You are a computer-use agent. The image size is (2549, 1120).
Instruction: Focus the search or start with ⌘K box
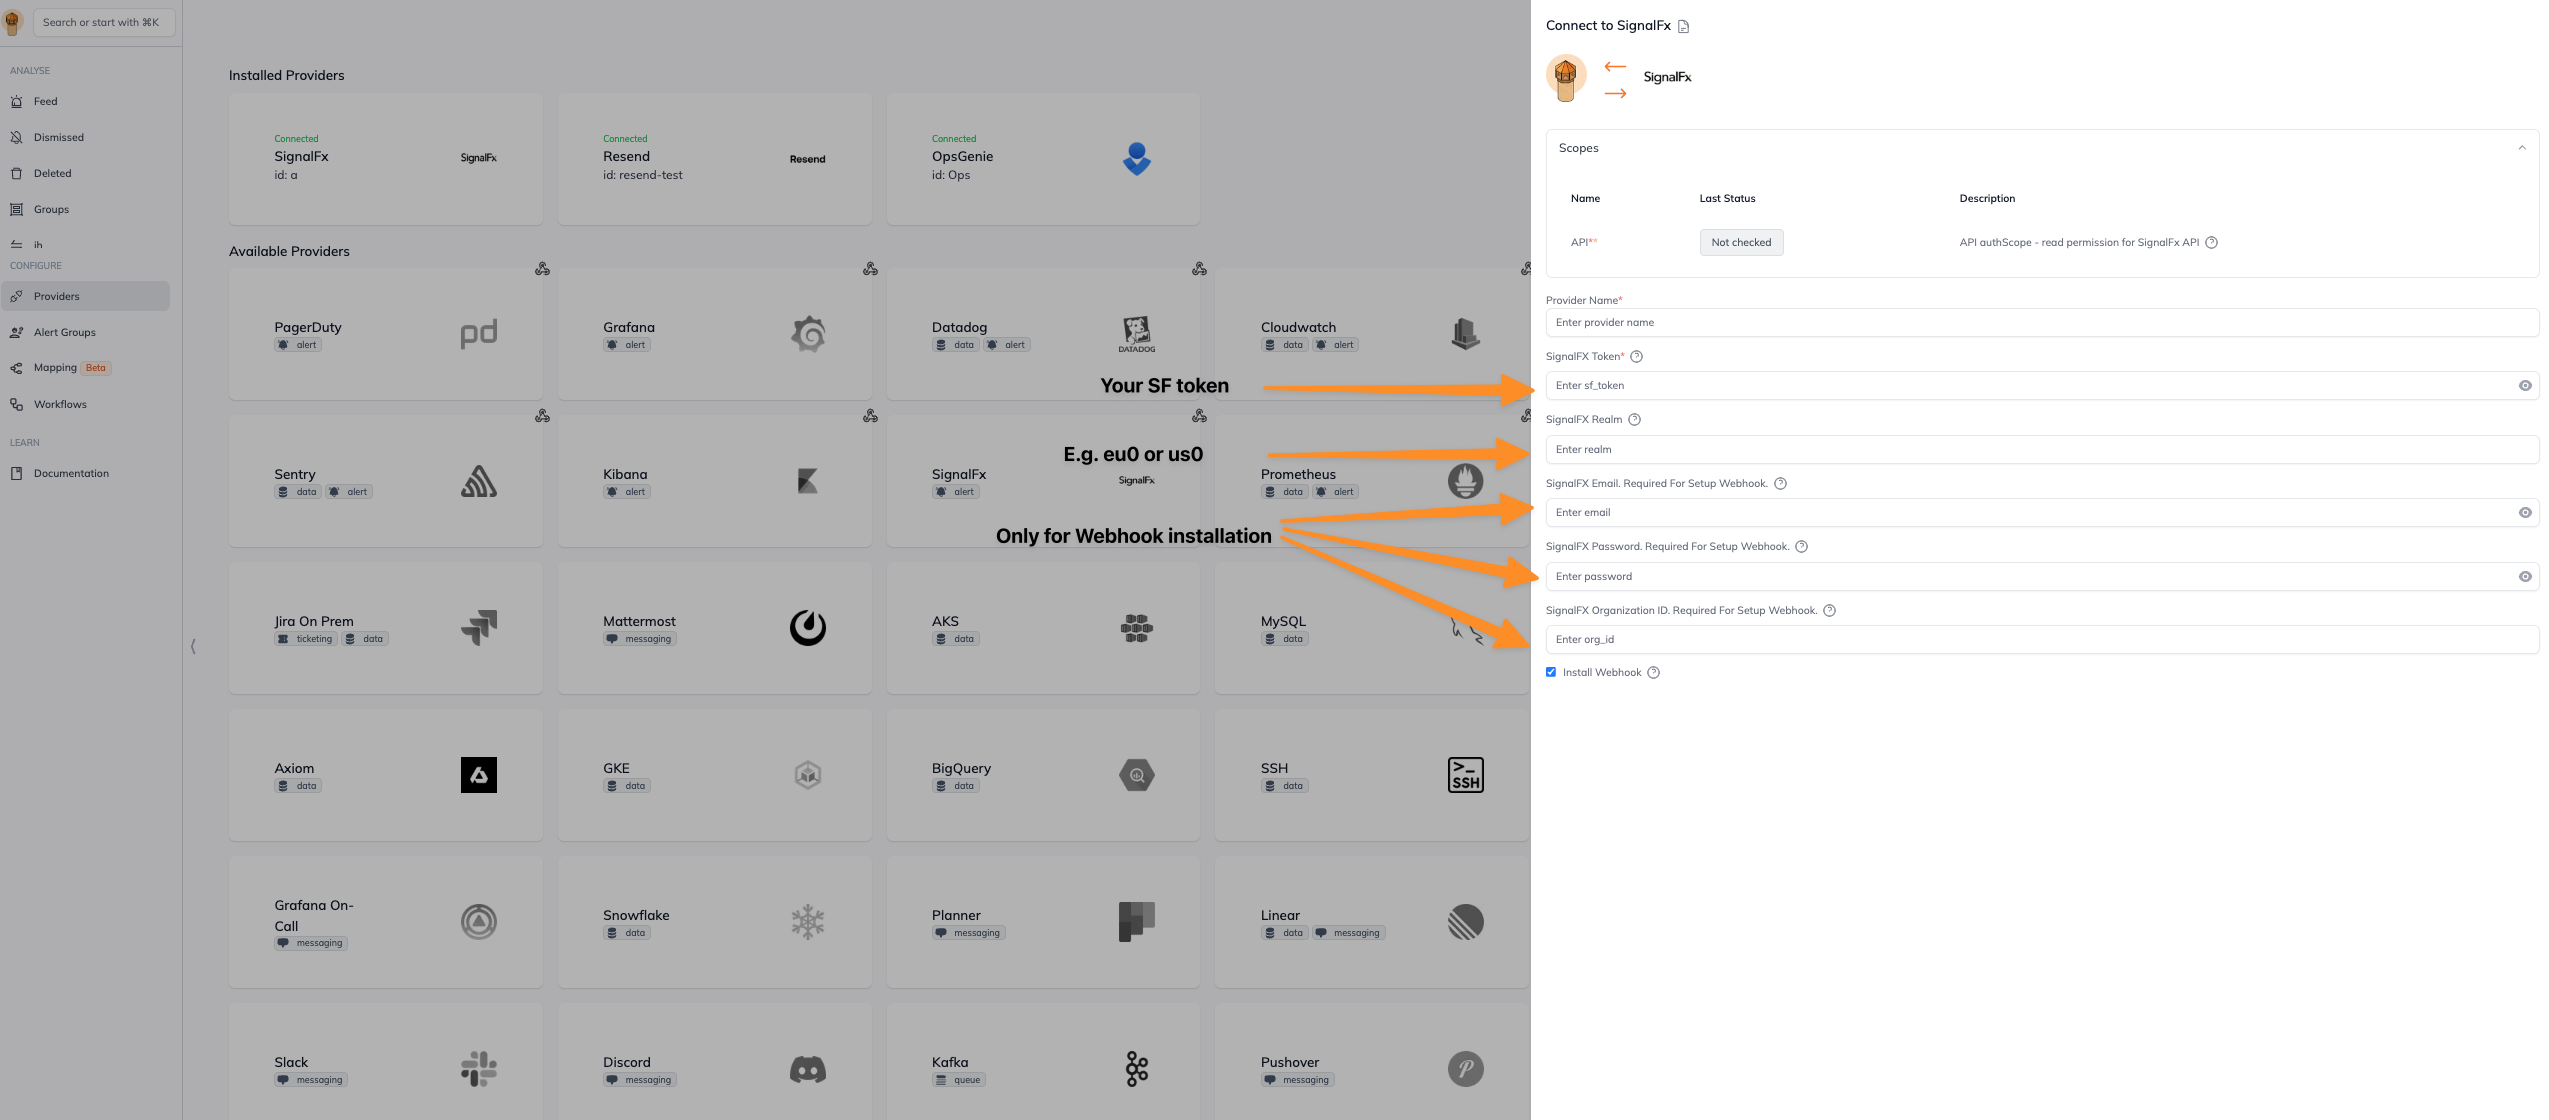(103, 22)
